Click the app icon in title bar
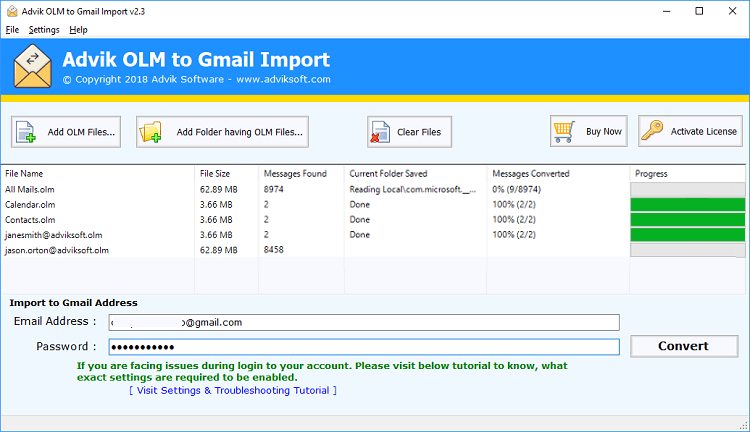 pos(12,11)
